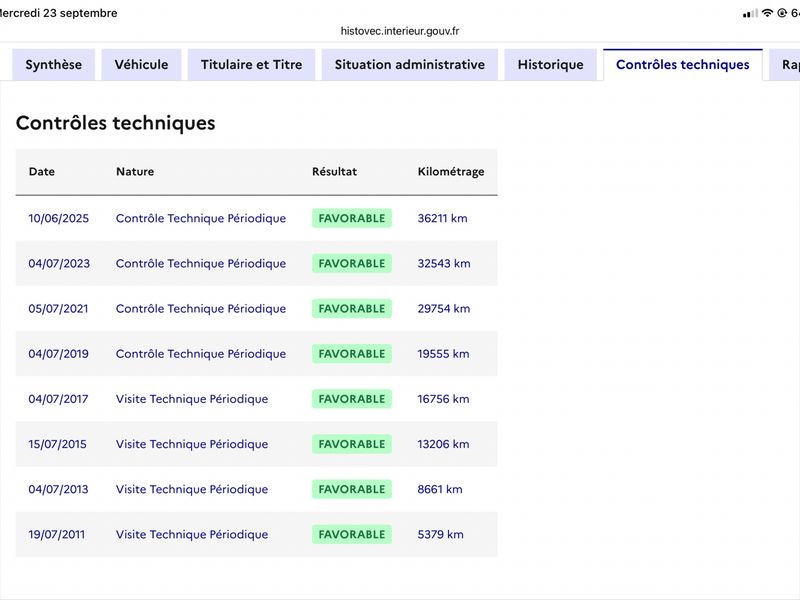The height and width of the screenshot is (600, 800).
Task: Select the Situation administrative tab
Action: [x=410, y=65]
